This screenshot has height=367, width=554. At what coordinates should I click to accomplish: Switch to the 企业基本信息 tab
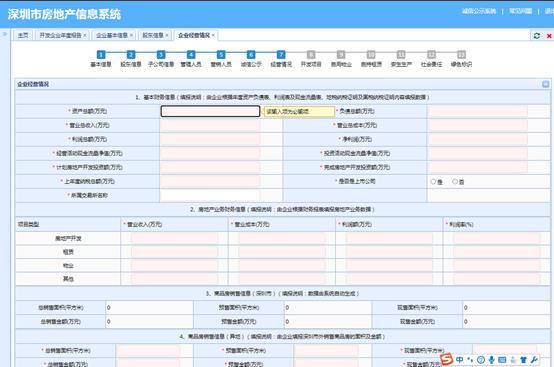click(x=112, y=35)
